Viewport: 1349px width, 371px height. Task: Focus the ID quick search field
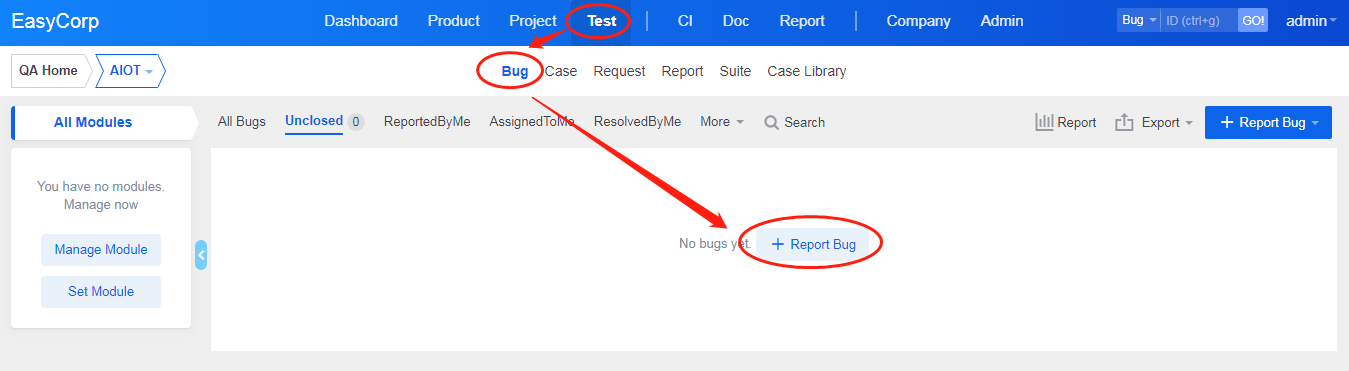[1199, 21]
